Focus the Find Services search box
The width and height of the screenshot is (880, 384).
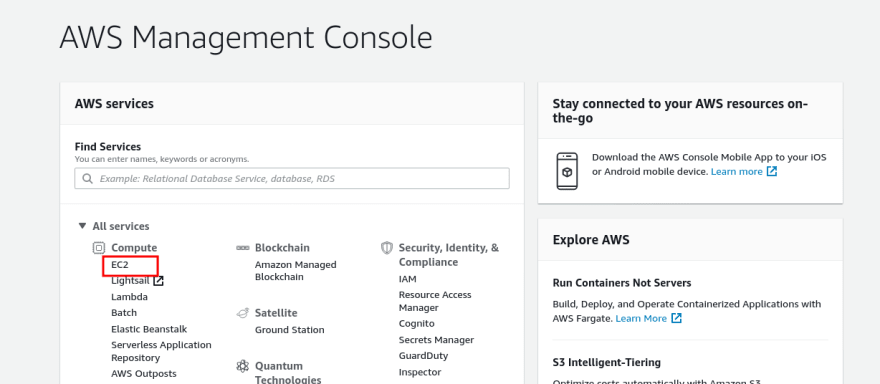tap(292, 179)
